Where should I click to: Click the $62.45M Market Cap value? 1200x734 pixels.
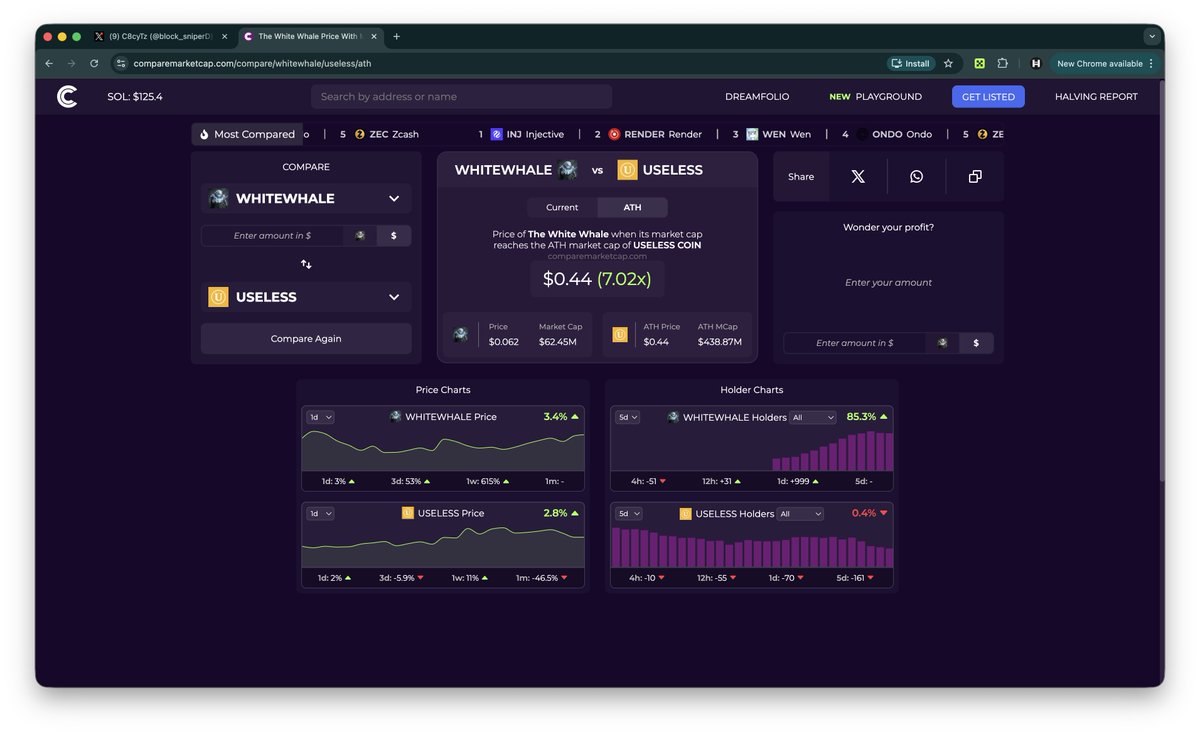pyautogui.click(x=560, y=342)
